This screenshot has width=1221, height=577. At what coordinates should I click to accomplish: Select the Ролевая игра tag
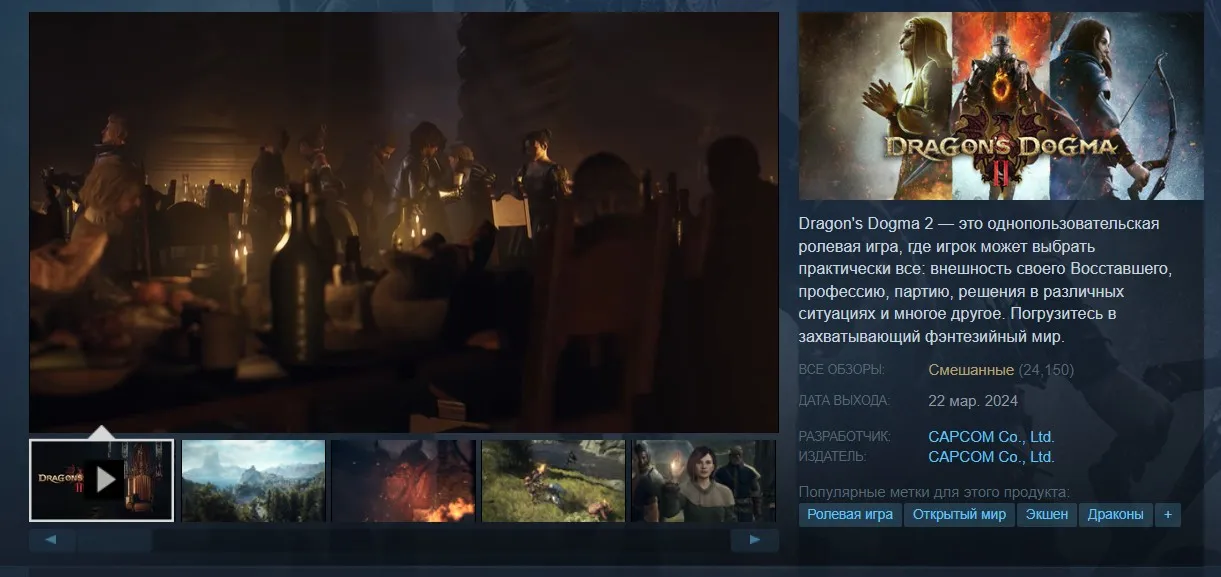(850, 515)
